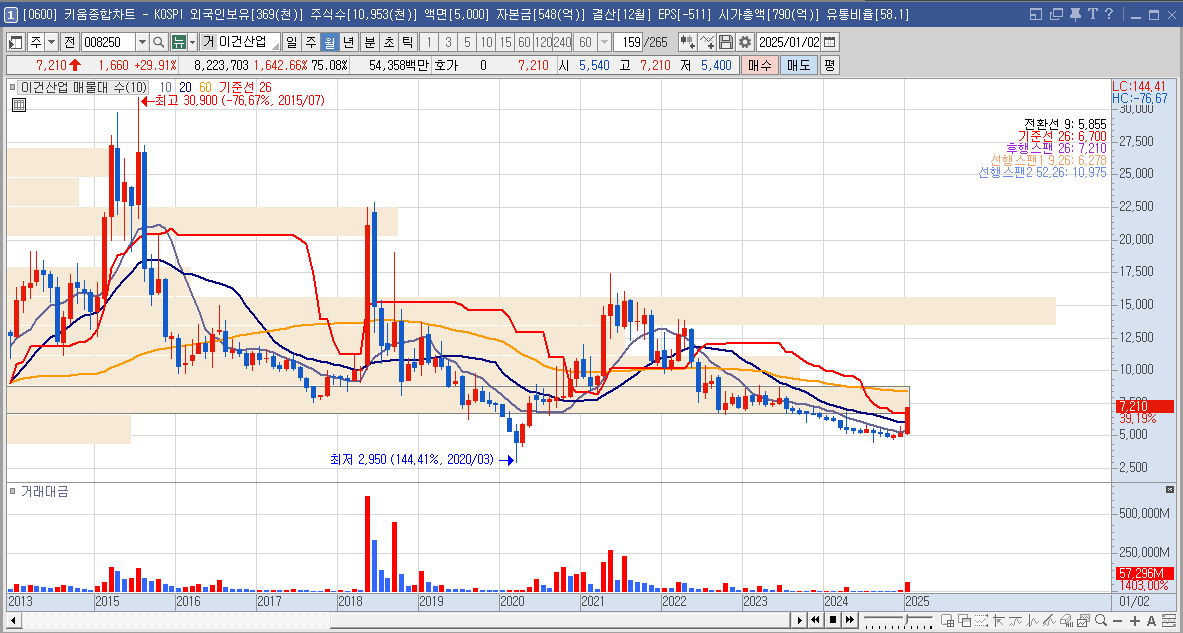Click the add overlay line chart icon
1183x633 pixels.
tap(707, 42)
